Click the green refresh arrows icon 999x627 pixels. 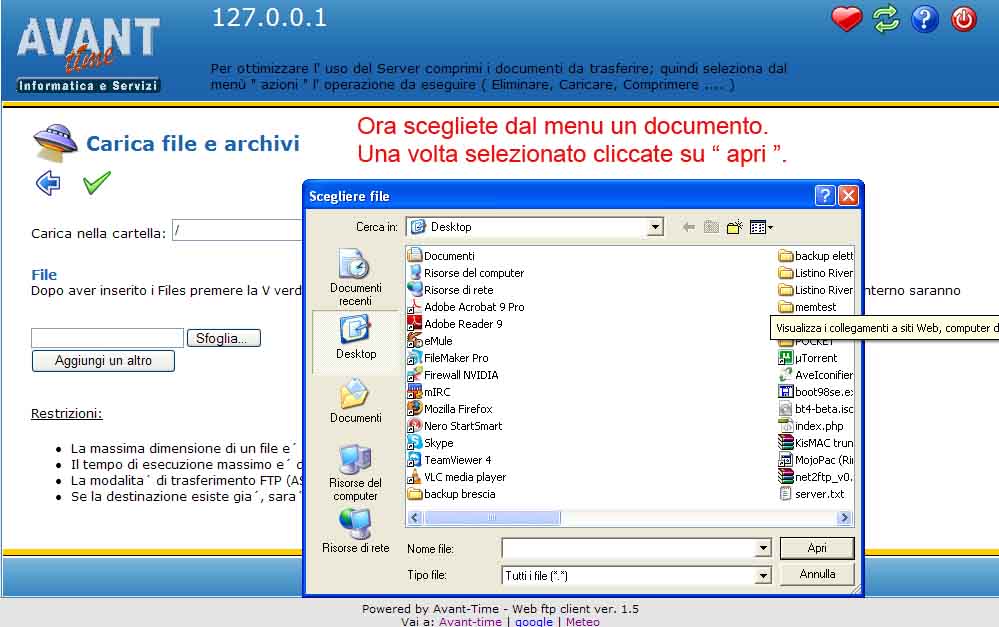coord(886,19)
